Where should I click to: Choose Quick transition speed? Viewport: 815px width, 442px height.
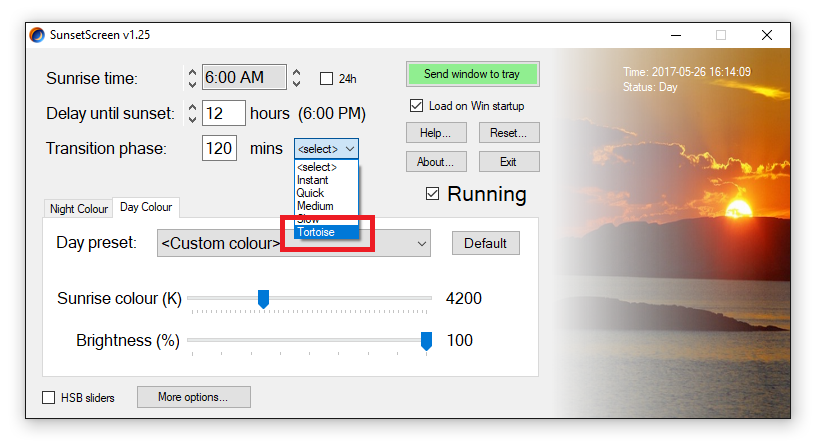(x=326, y=193)
